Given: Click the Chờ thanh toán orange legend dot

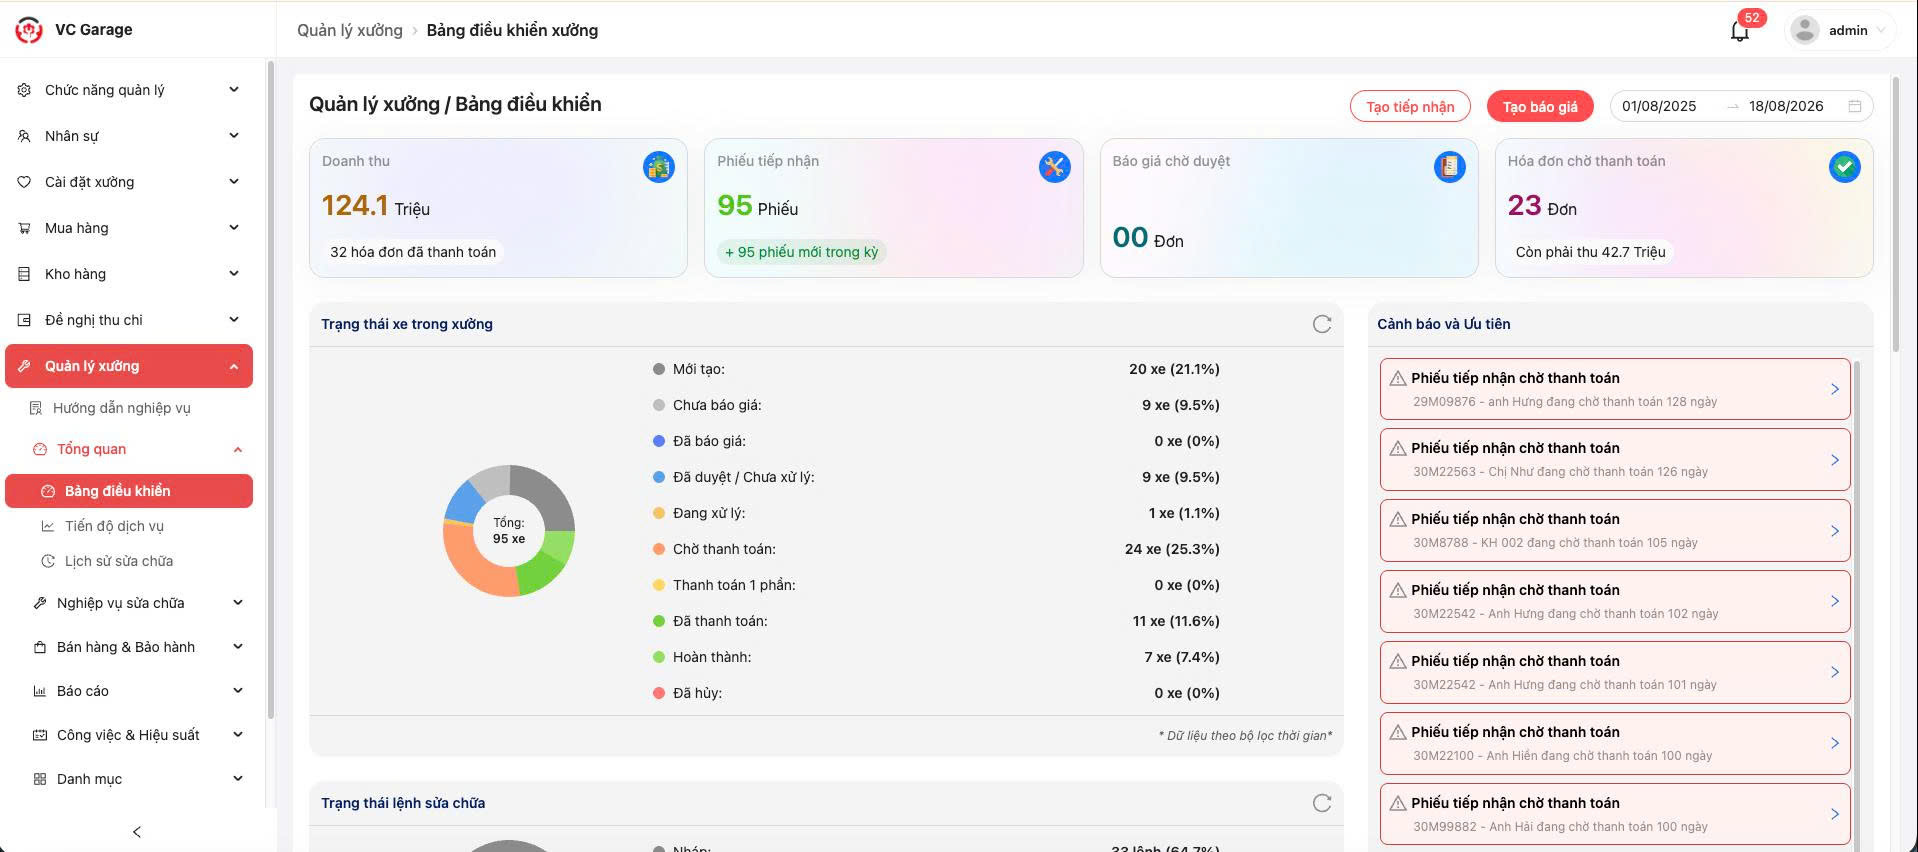Looking at the screenshot, I should 659,549.
